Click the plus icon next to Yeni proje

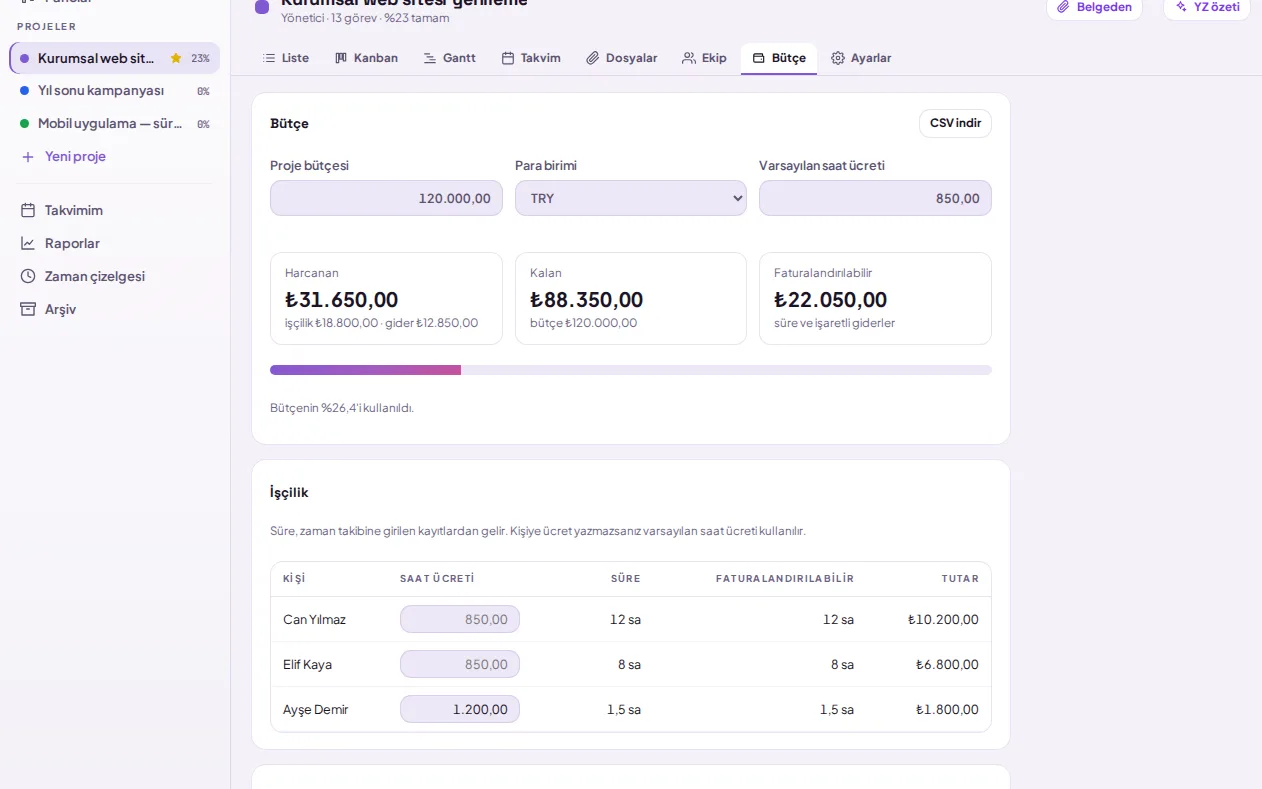point(28,157)
